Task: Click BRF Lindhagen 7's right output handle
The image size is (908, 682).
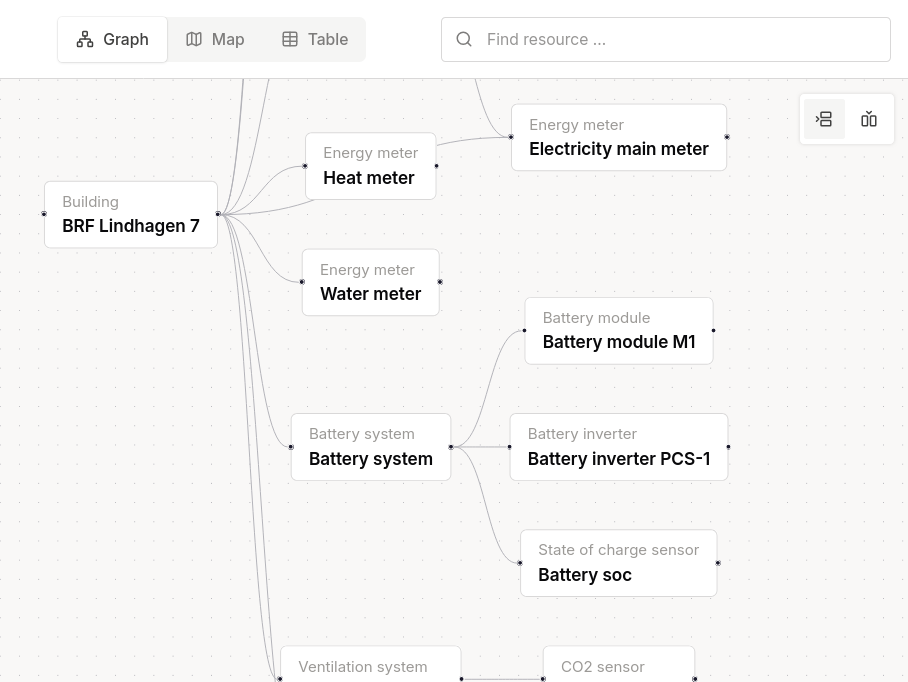Action: click(x=218, y=214)
